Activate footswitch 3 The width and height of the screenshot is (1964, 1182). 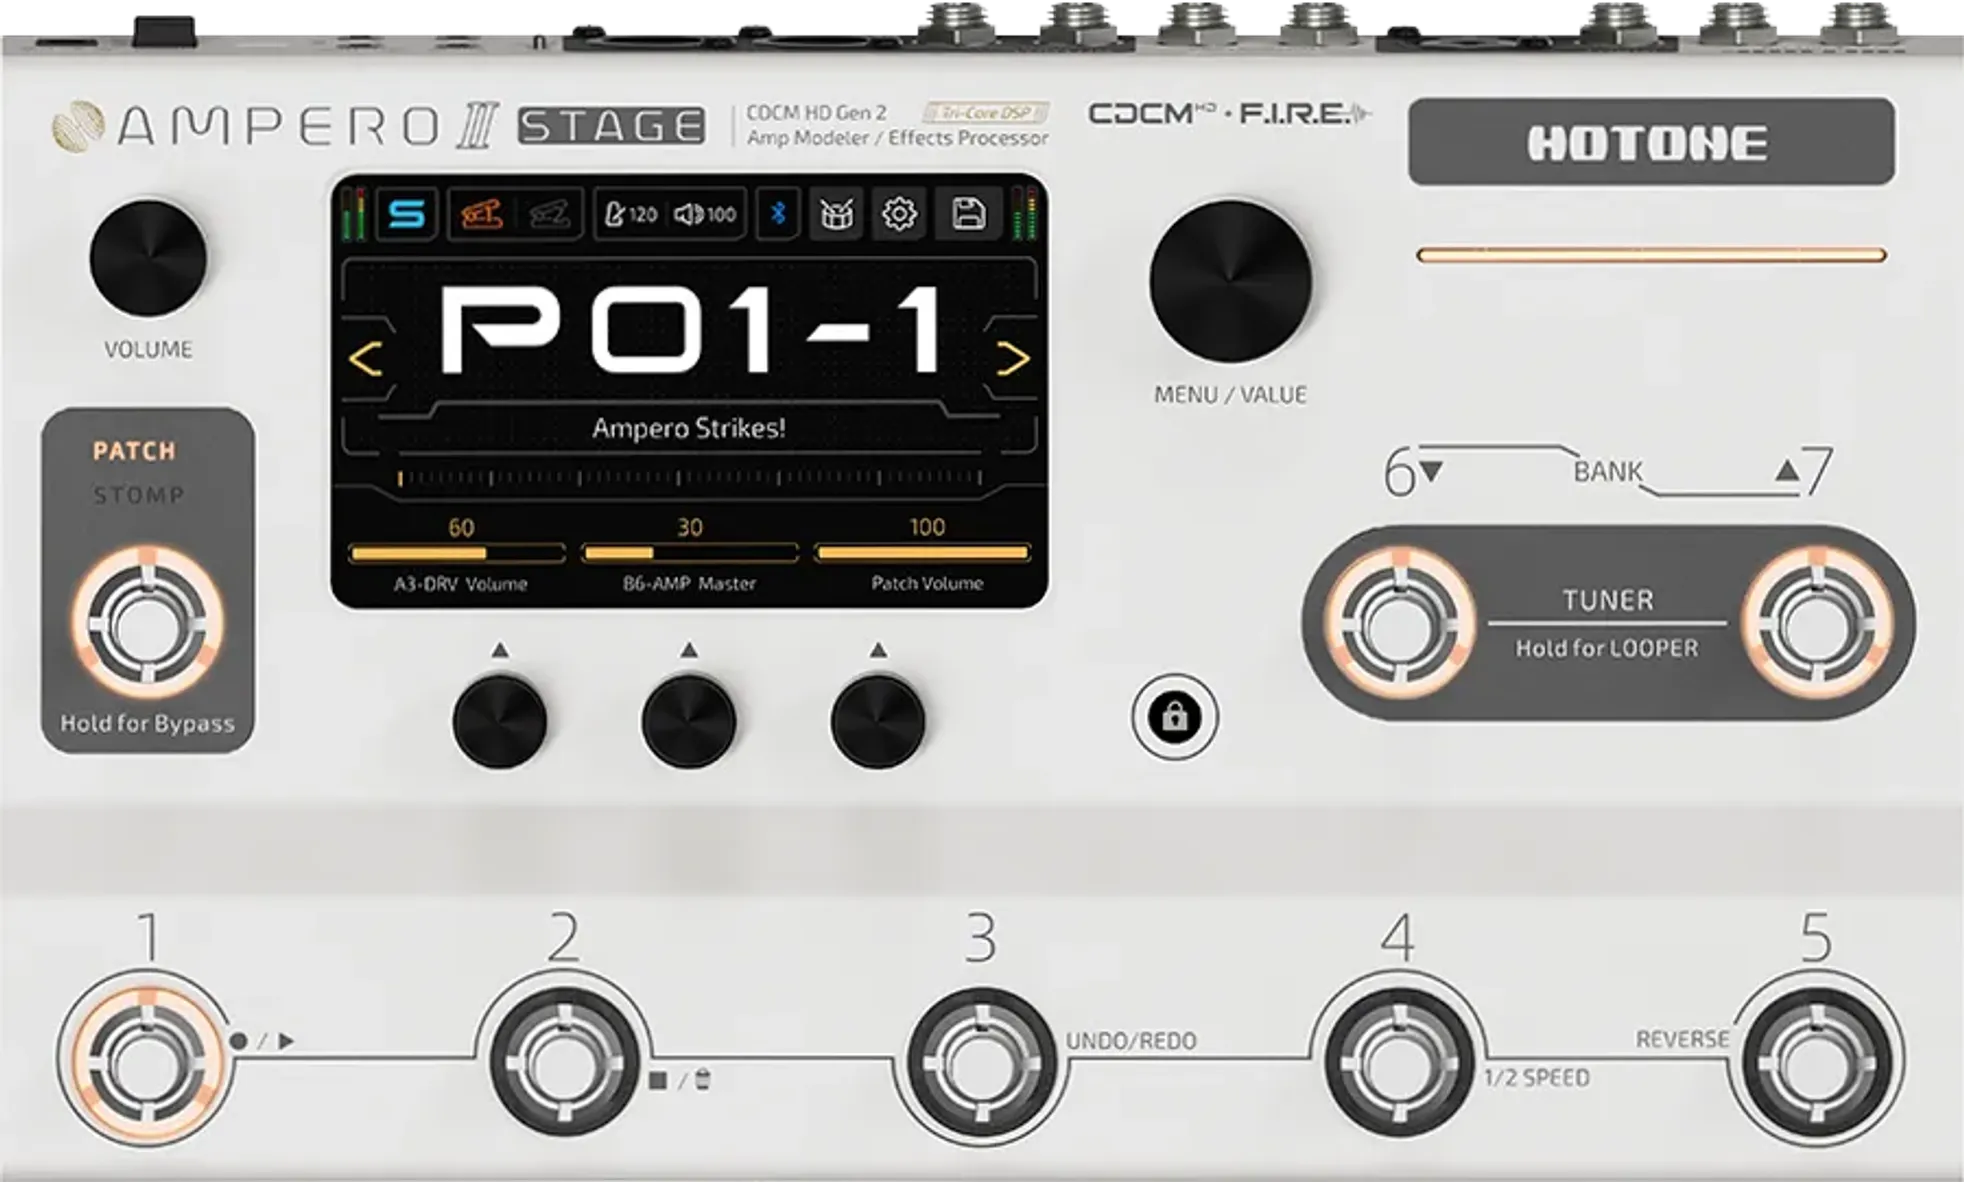(x=982, y=1063)
